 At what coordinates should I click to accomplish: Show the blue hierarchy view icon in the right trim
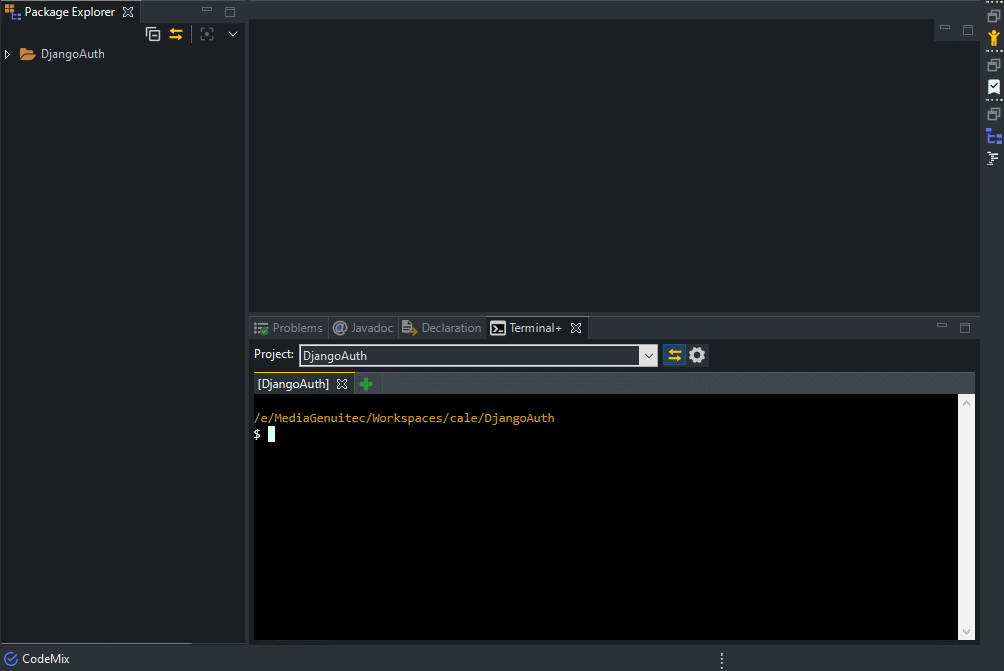(993, 137)
